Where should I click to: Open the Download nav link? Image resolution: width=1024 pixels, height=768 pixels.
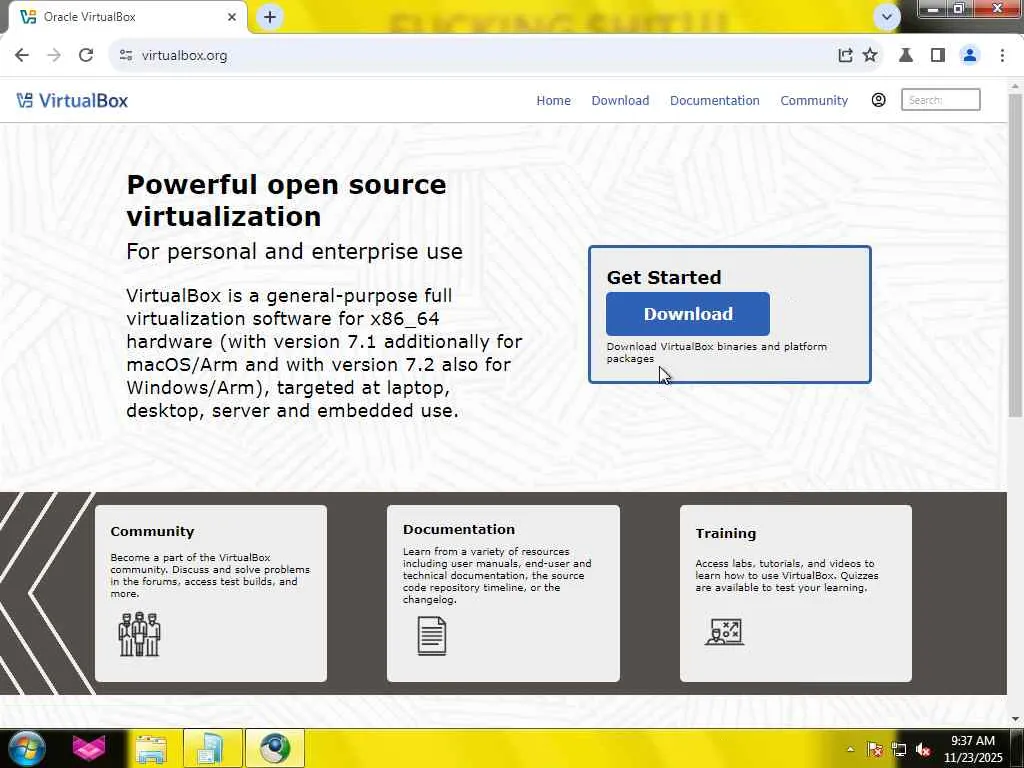pyautogui.click(x=620, y=101)
